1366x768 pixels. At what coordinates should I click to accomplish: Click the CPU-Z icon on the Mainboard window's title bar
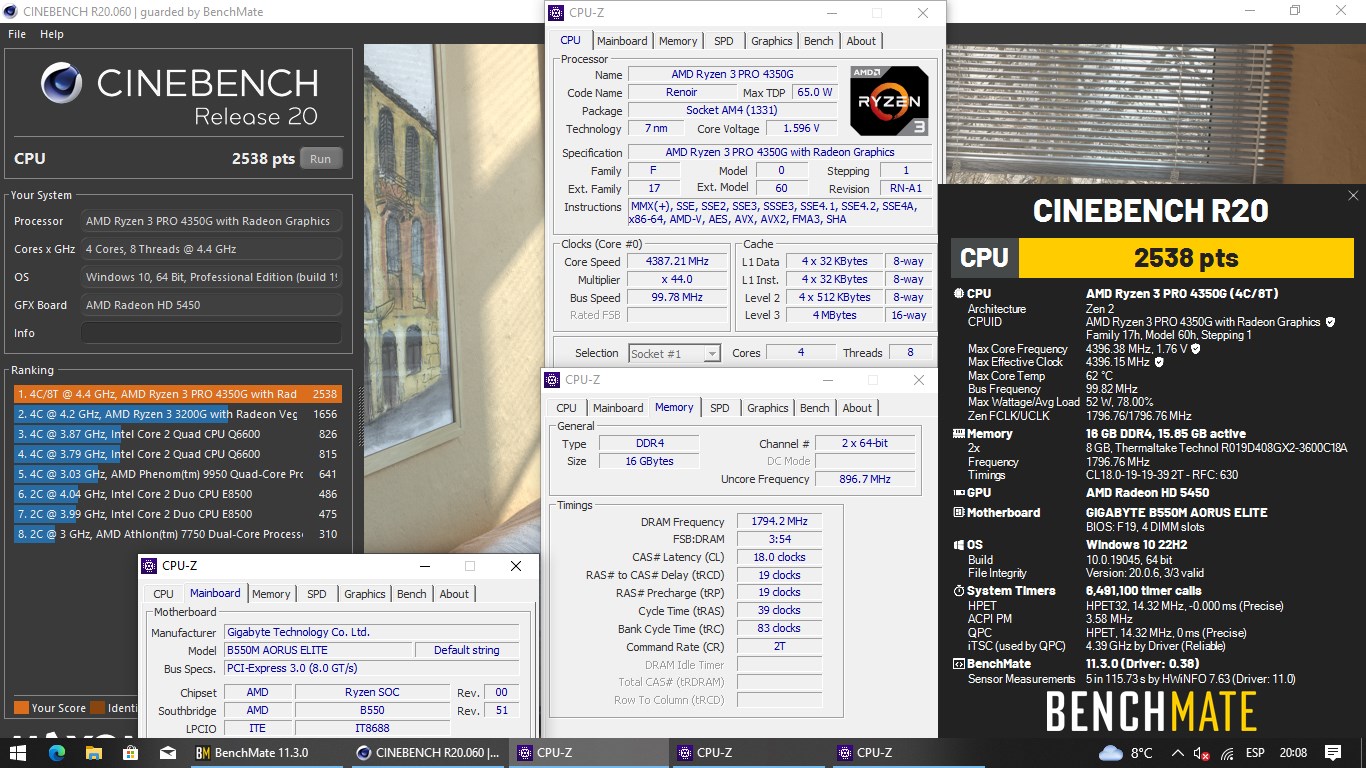point(149,566)
